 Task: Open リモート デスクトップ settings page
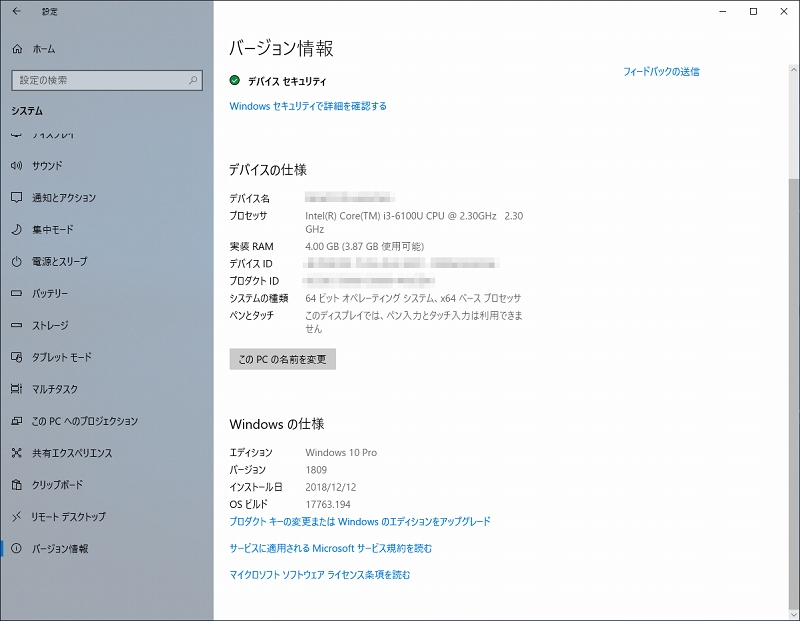tap(69, 516)
